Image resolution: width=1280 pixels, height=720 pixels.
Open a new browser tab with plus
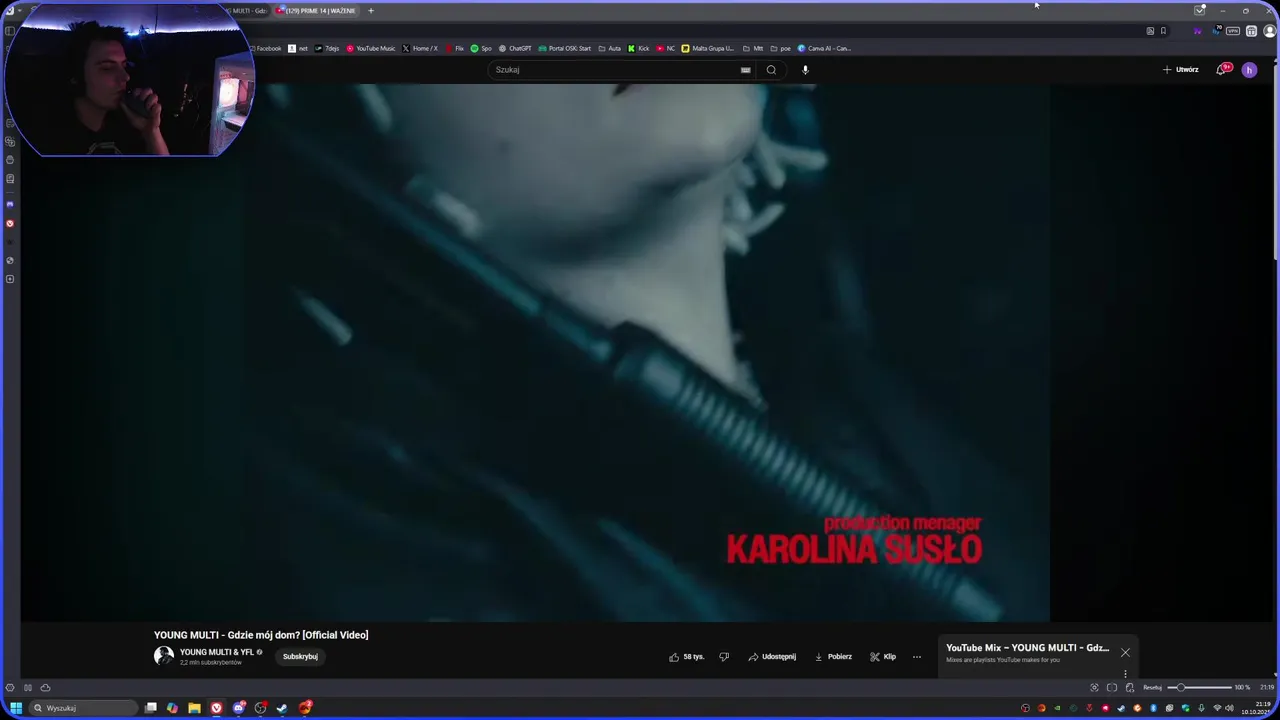point(371,11)
